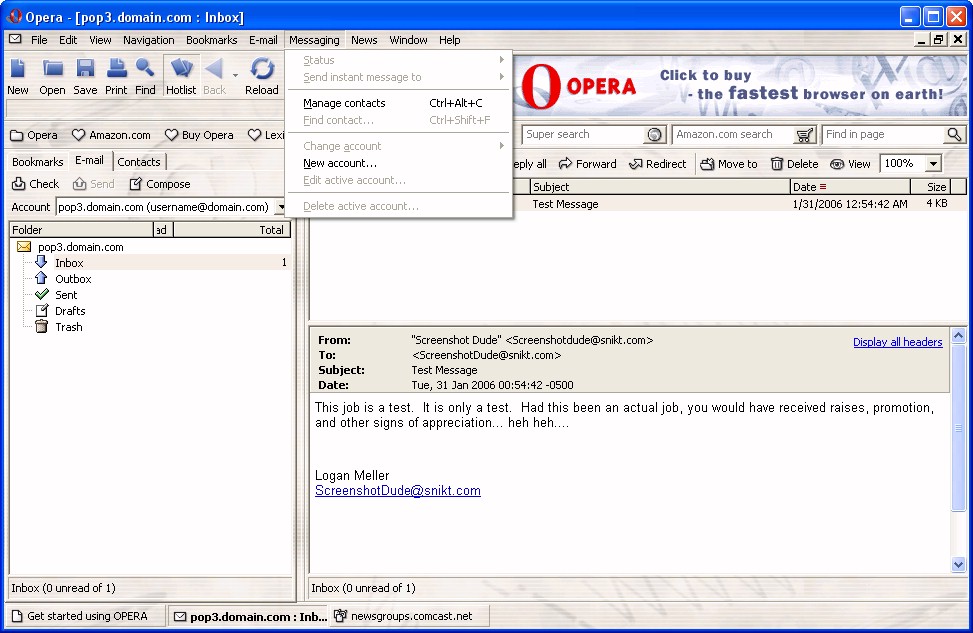Open the Buy Opera personal bar bookmark

coord(199,135)
